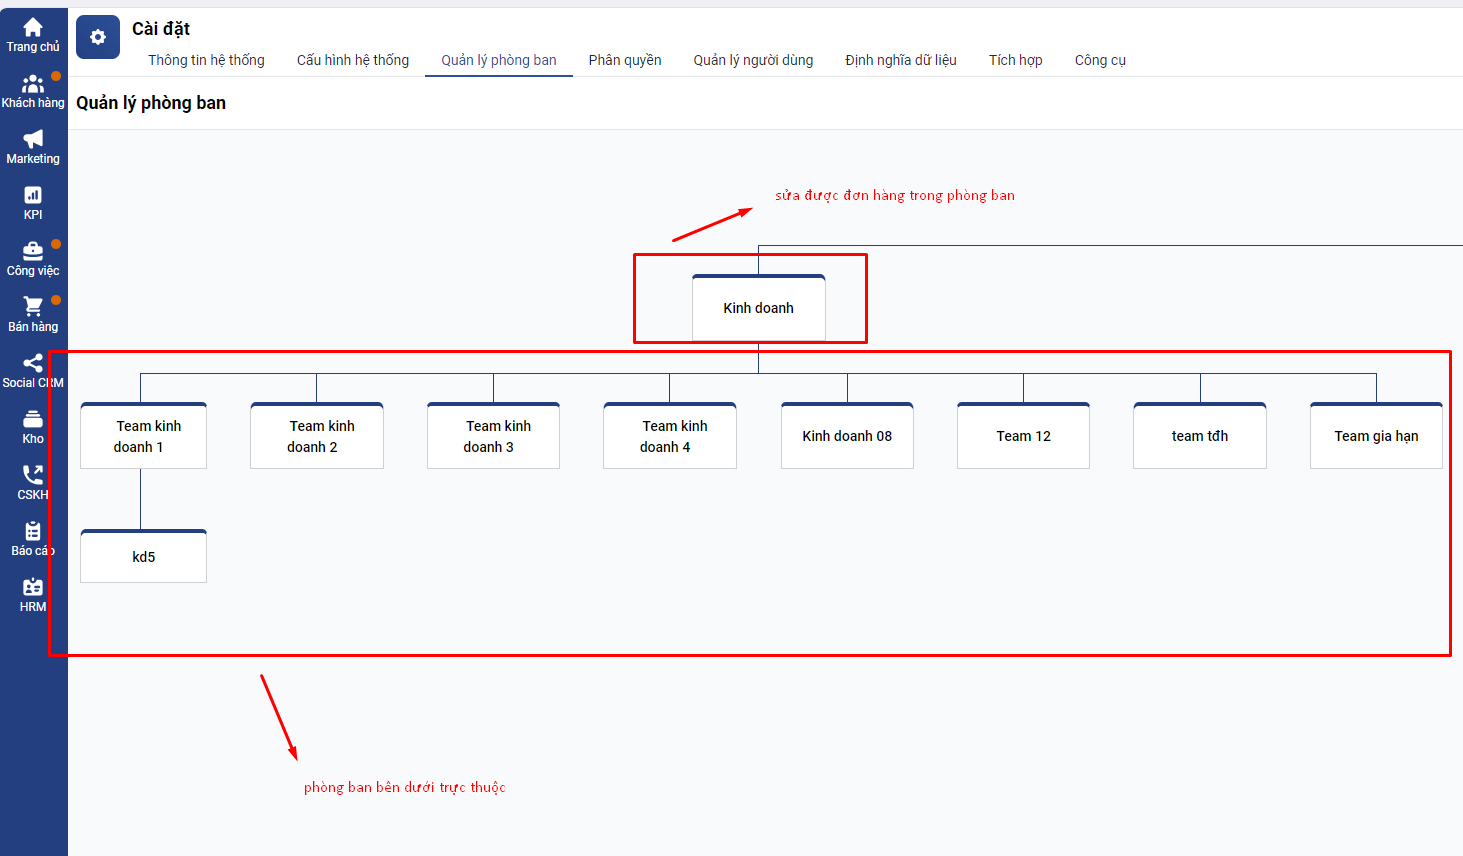Click the Cài đặt gear icon

point(98,37)
